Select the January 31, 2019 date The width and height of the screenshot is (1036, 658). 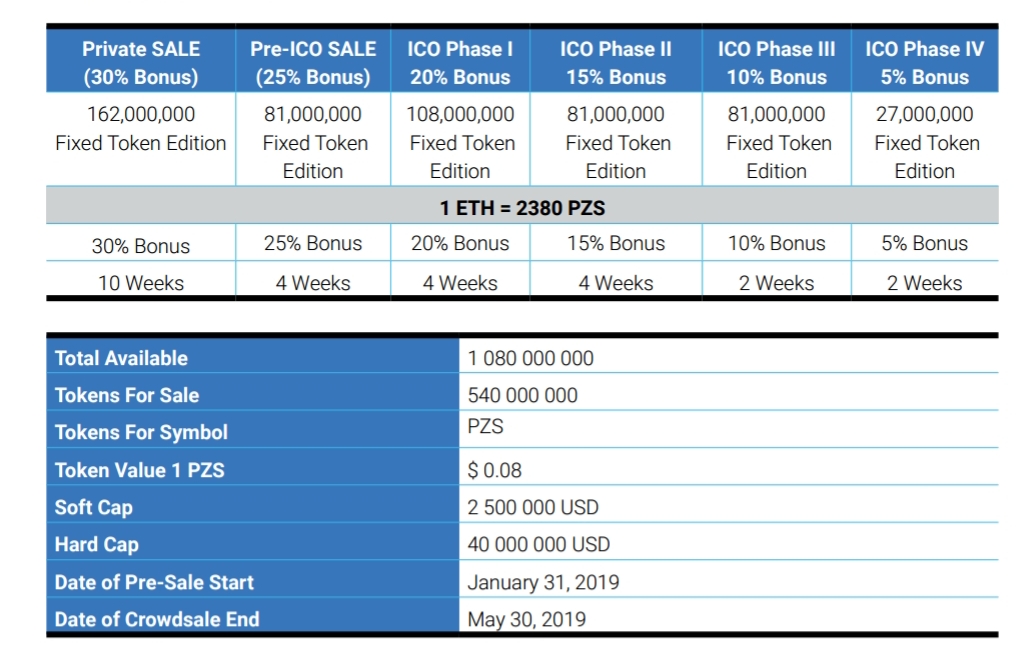tap(543, 582)
